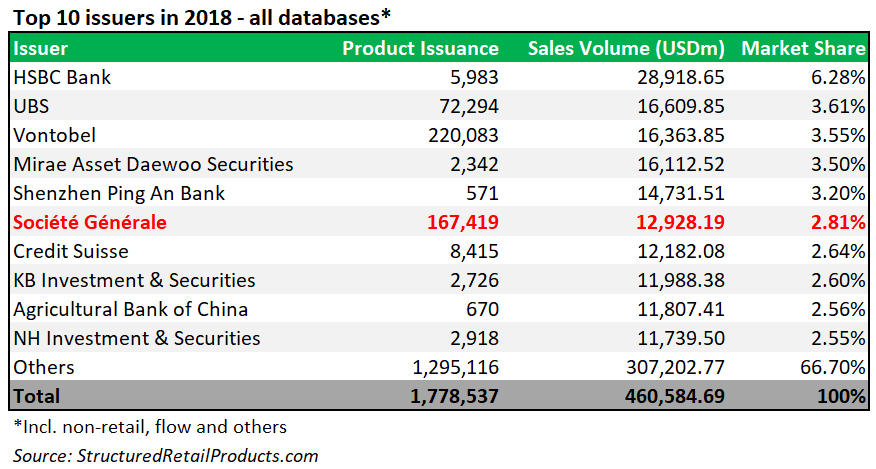Click UBS product issuance 72,294
The height and width of the screenshot is (469, 876).
pyautogui.click(x=469, y=106)
